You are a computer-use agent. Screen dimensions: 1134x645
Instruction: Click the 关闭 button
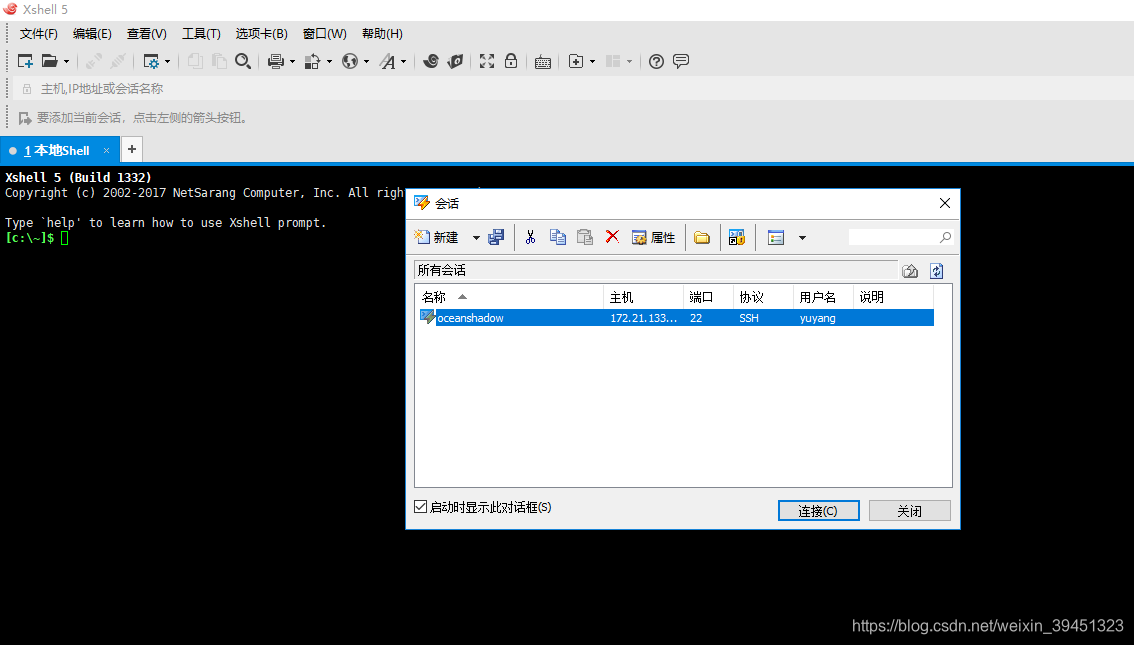tap(909, 511)
